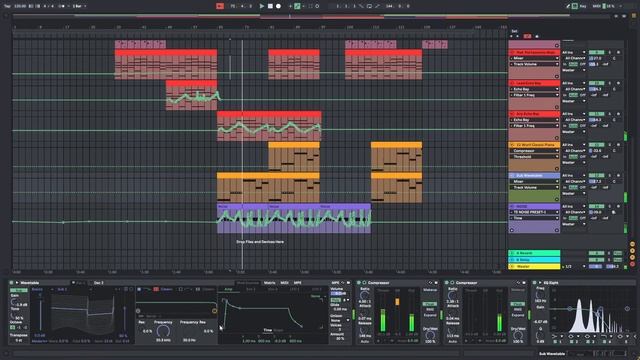Image resolution: width=640 pixels, height=360 pixels.
Task: Select the Amp envelope tab
Action: pos(229,289)
